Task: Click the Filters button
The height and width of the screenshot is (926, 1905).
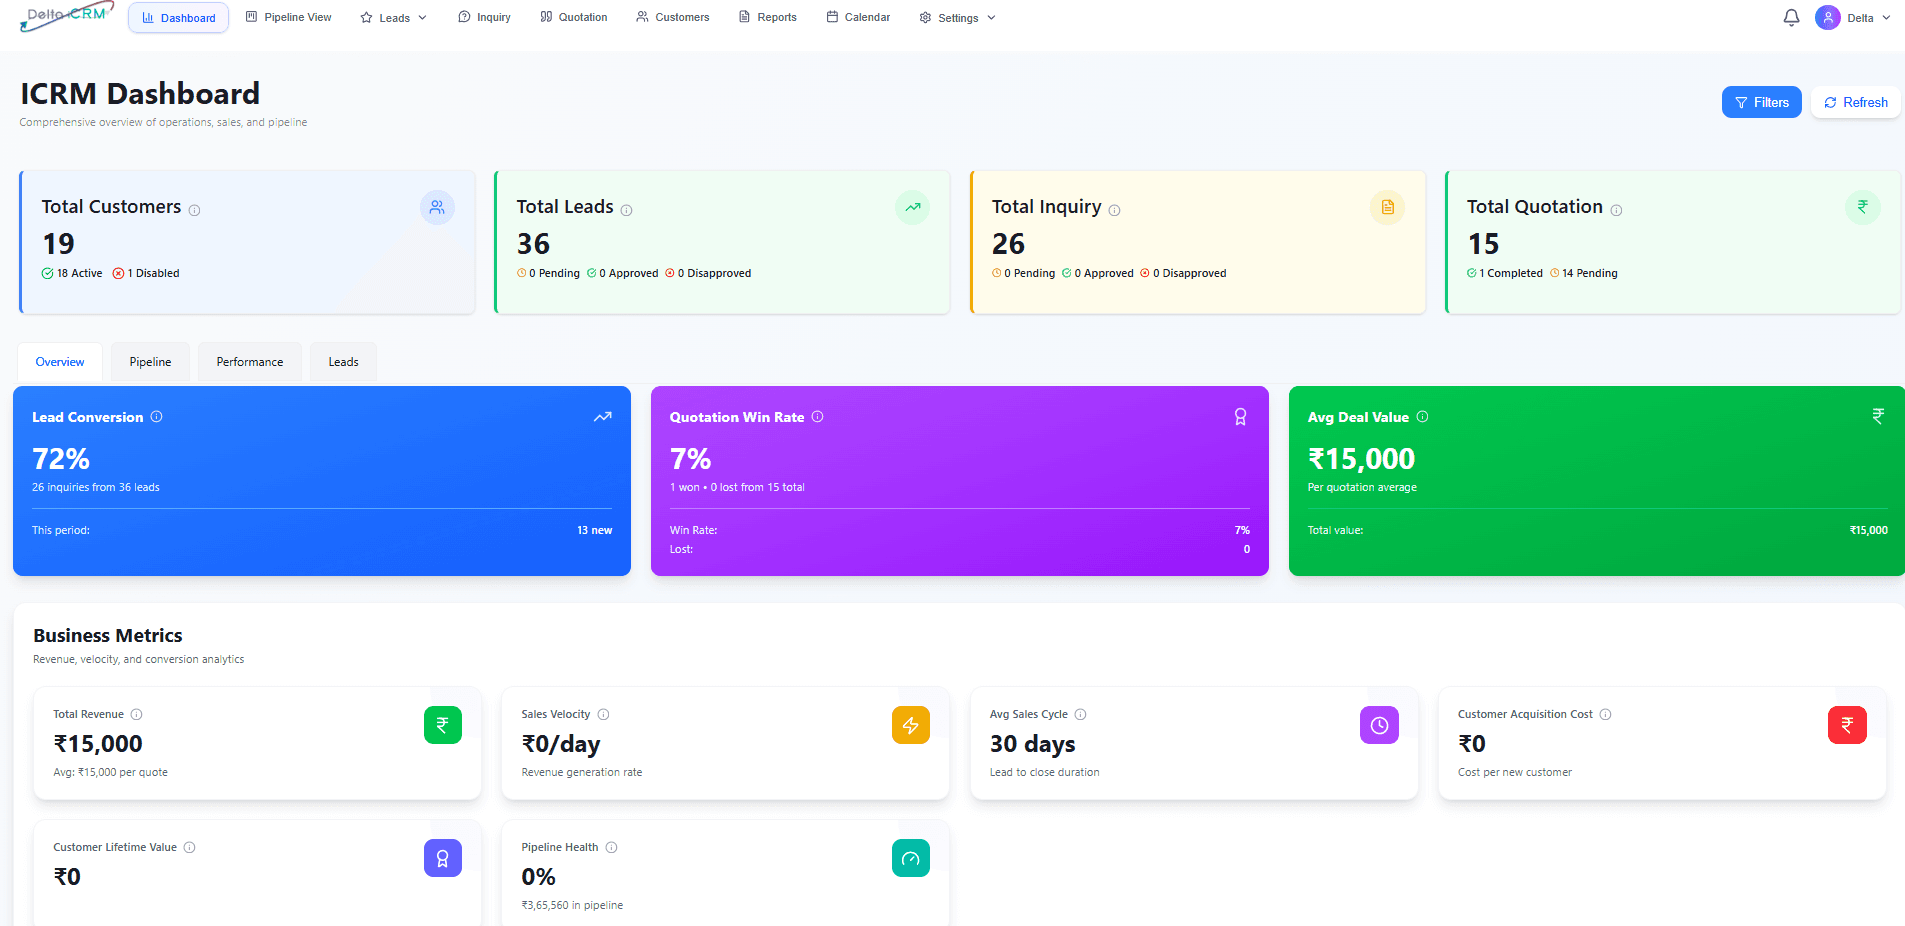Action: point(1761,102)
